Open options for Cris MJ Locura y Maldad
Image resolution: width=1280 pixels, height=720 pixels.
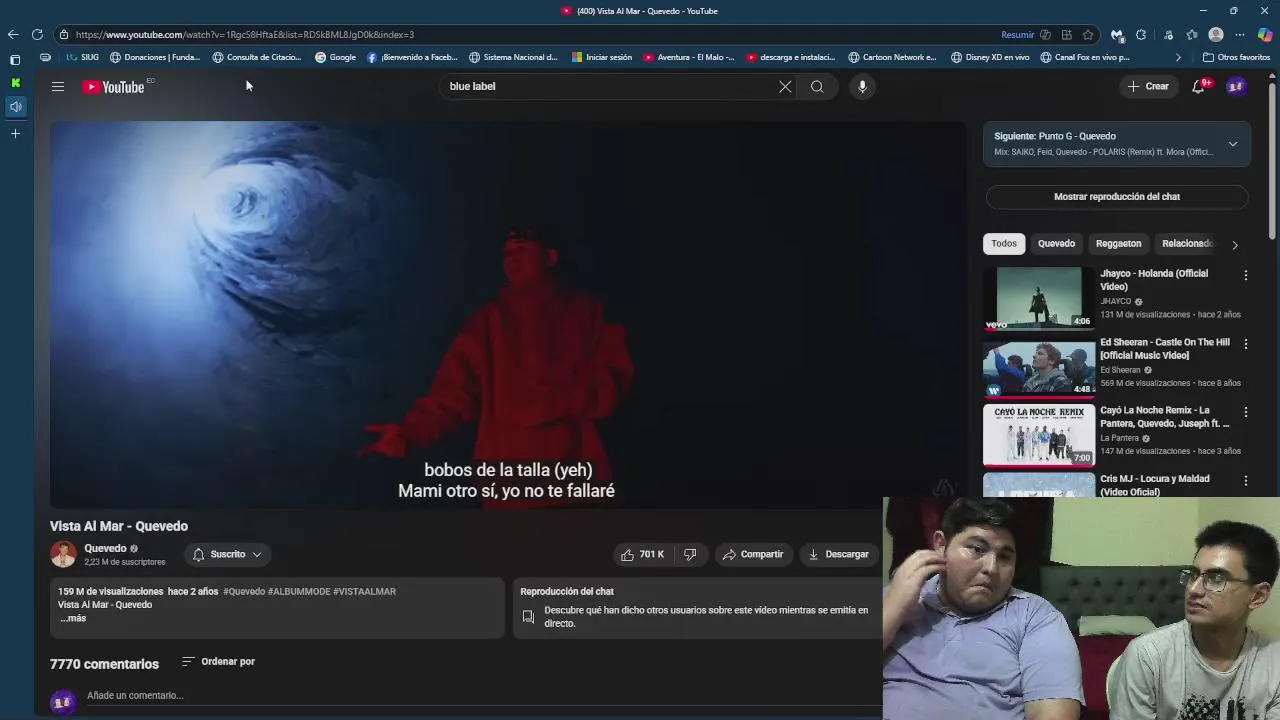click(x=1245, y=481)
